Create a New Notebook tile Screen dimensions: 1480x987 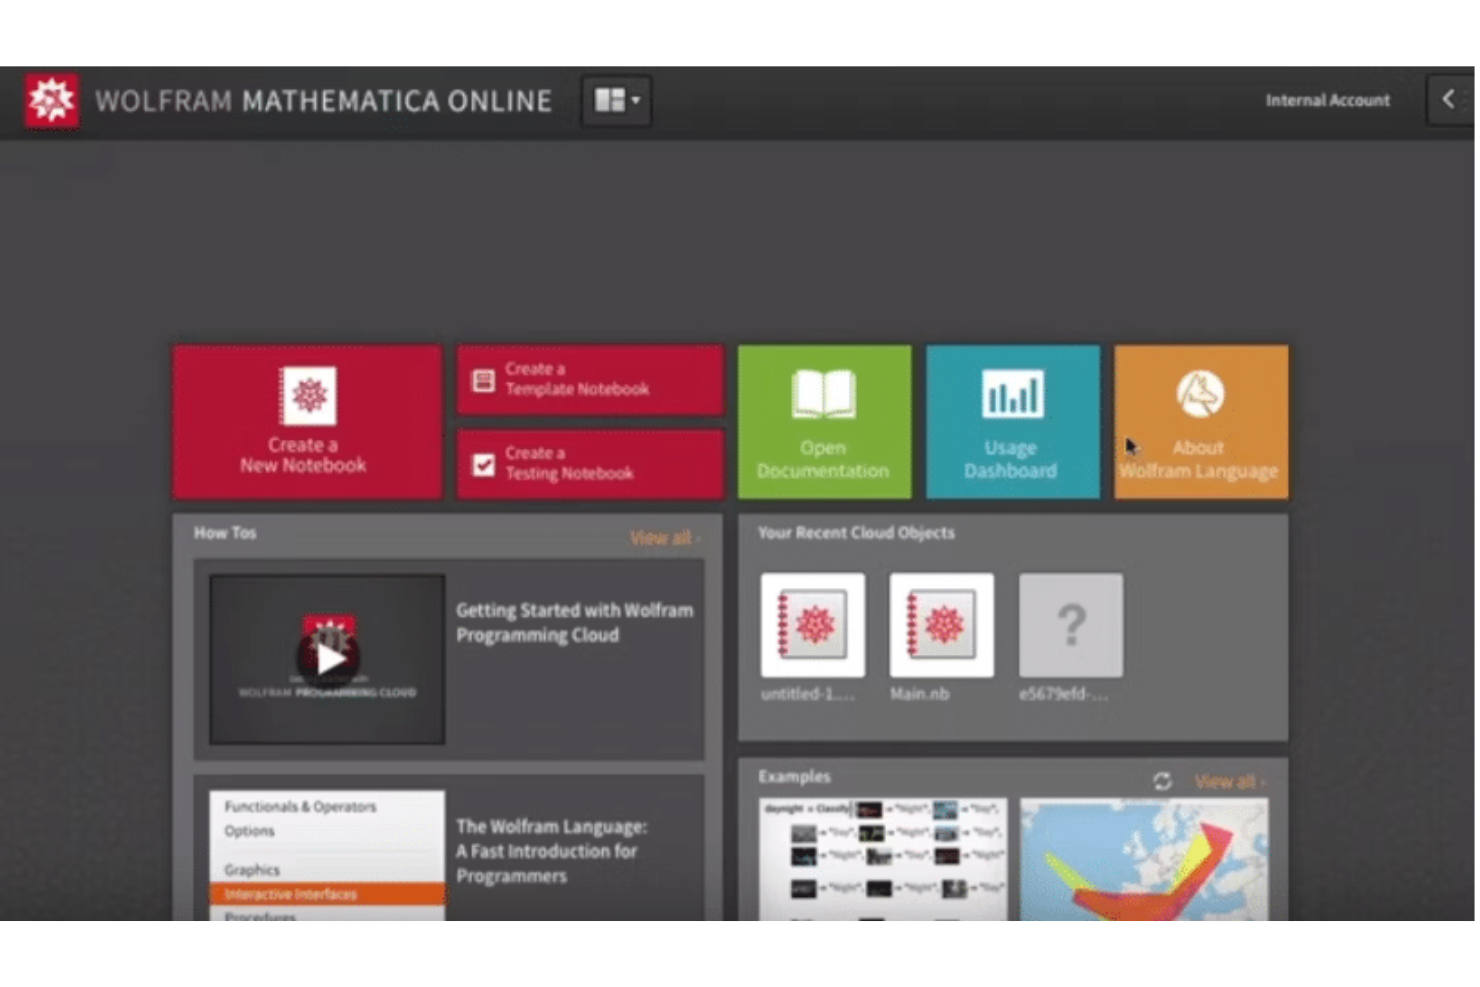coord(307,422)
